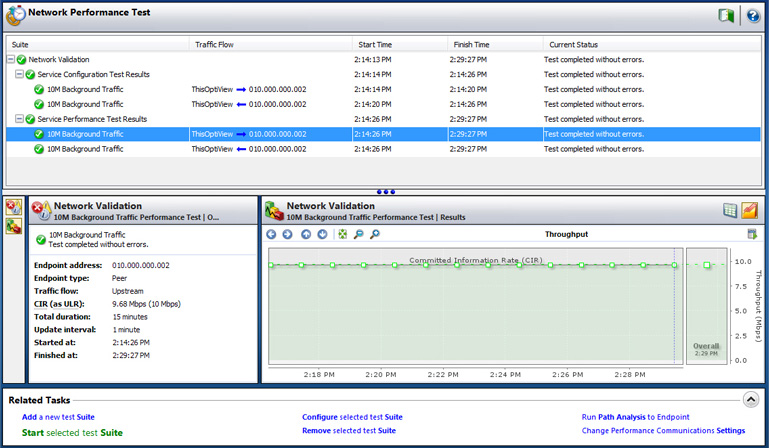Open the results chart sidebar icon
The width and height of the screenshot is (769, 448).
[x=13, y=227]
